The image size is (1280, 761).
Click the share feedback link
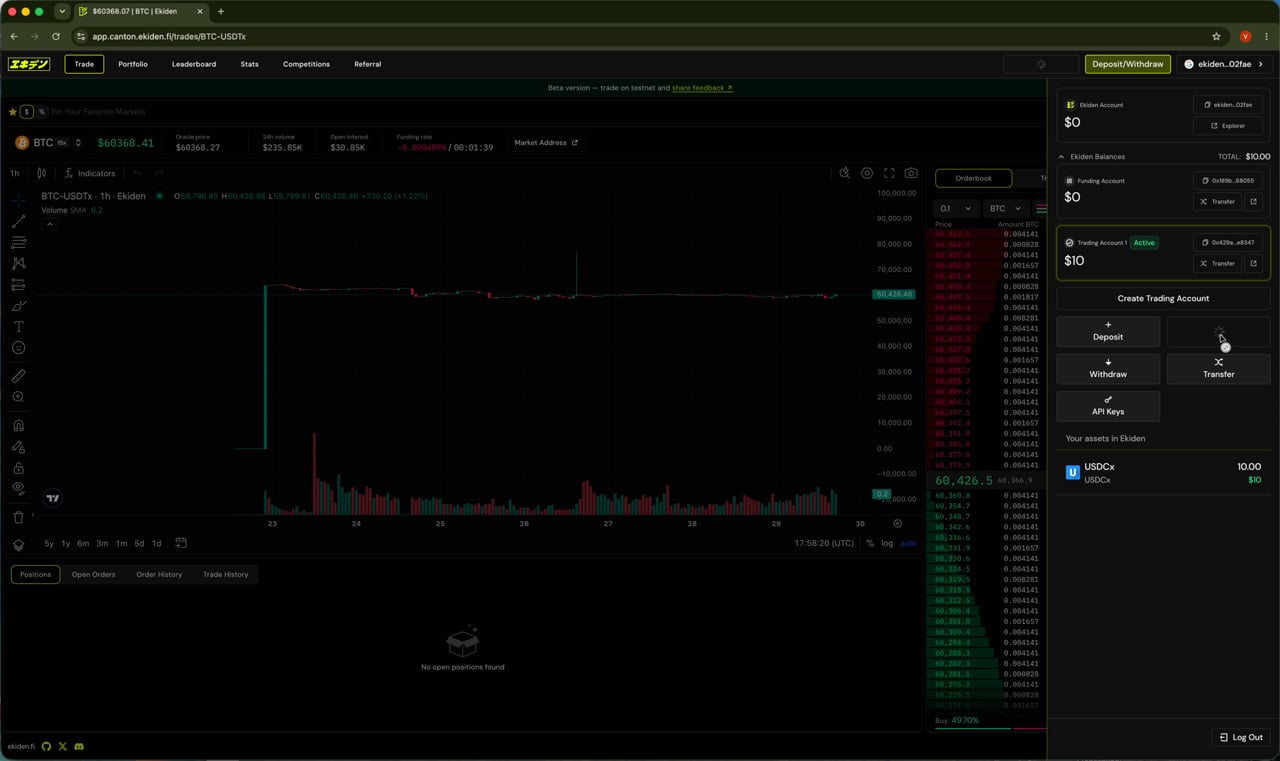click(x=702, y=88)
